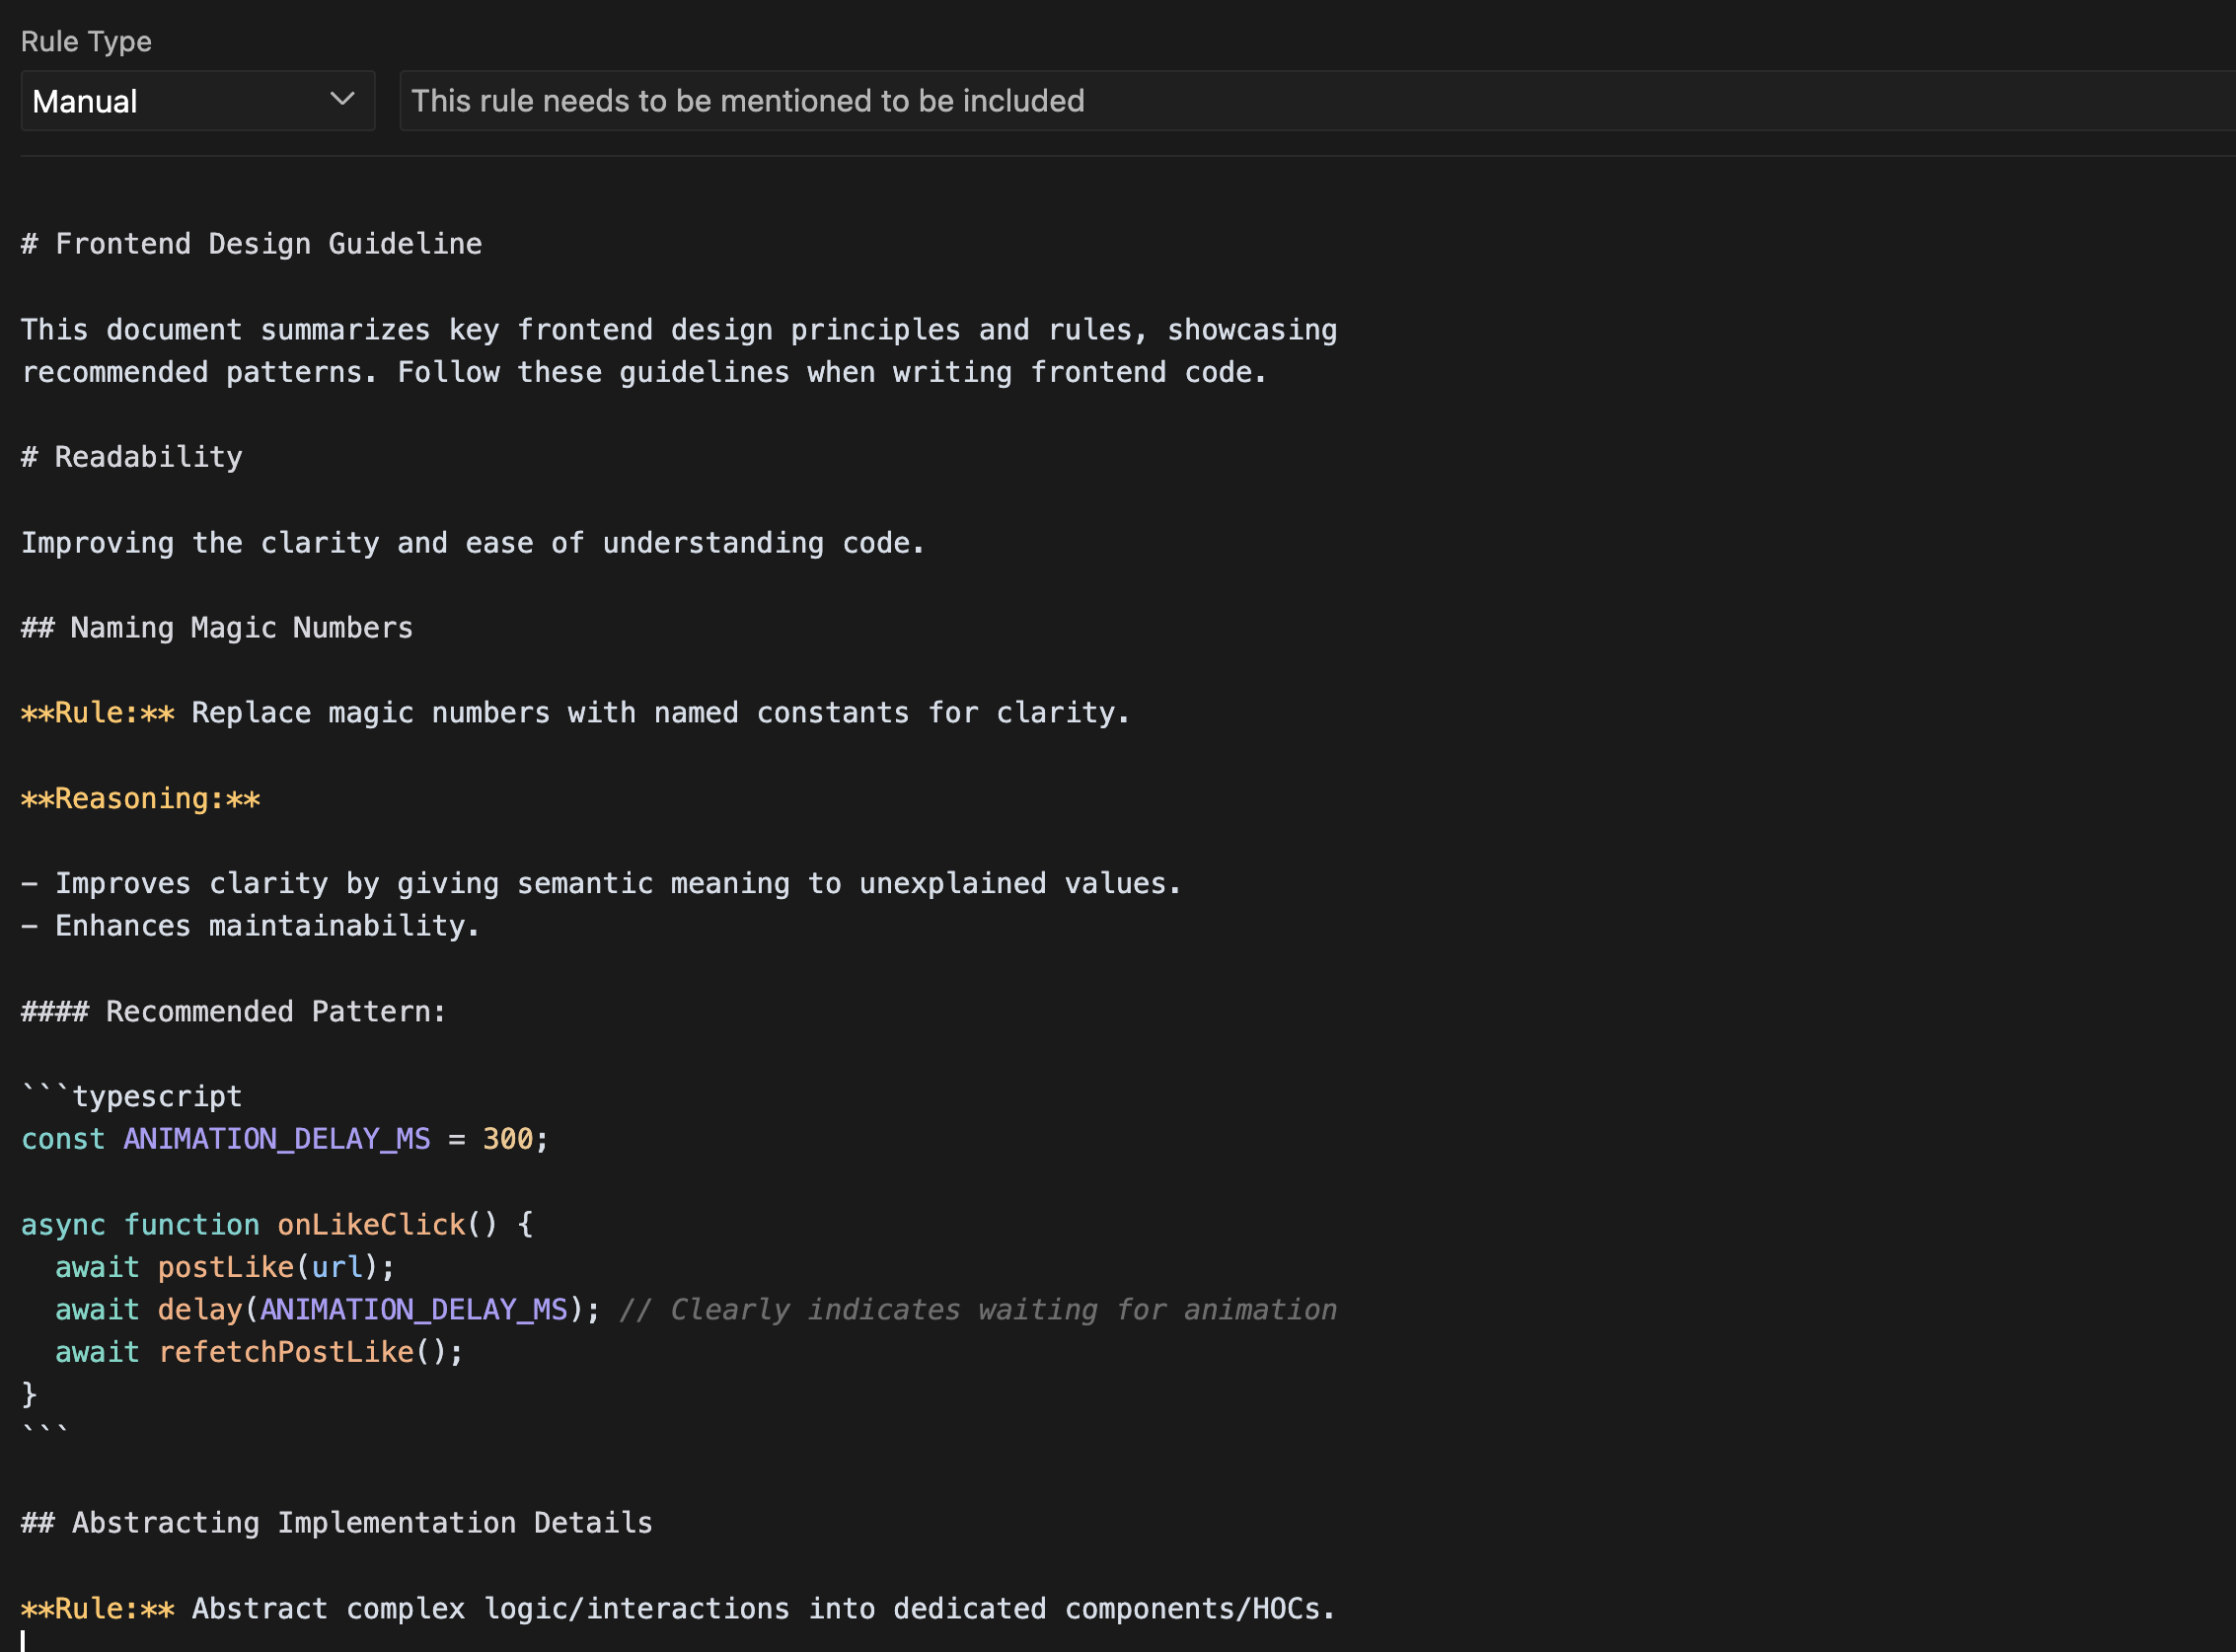Click the number 300 in the code
Viewport: 2236px width, 1652px height.
pos(507,1139)
